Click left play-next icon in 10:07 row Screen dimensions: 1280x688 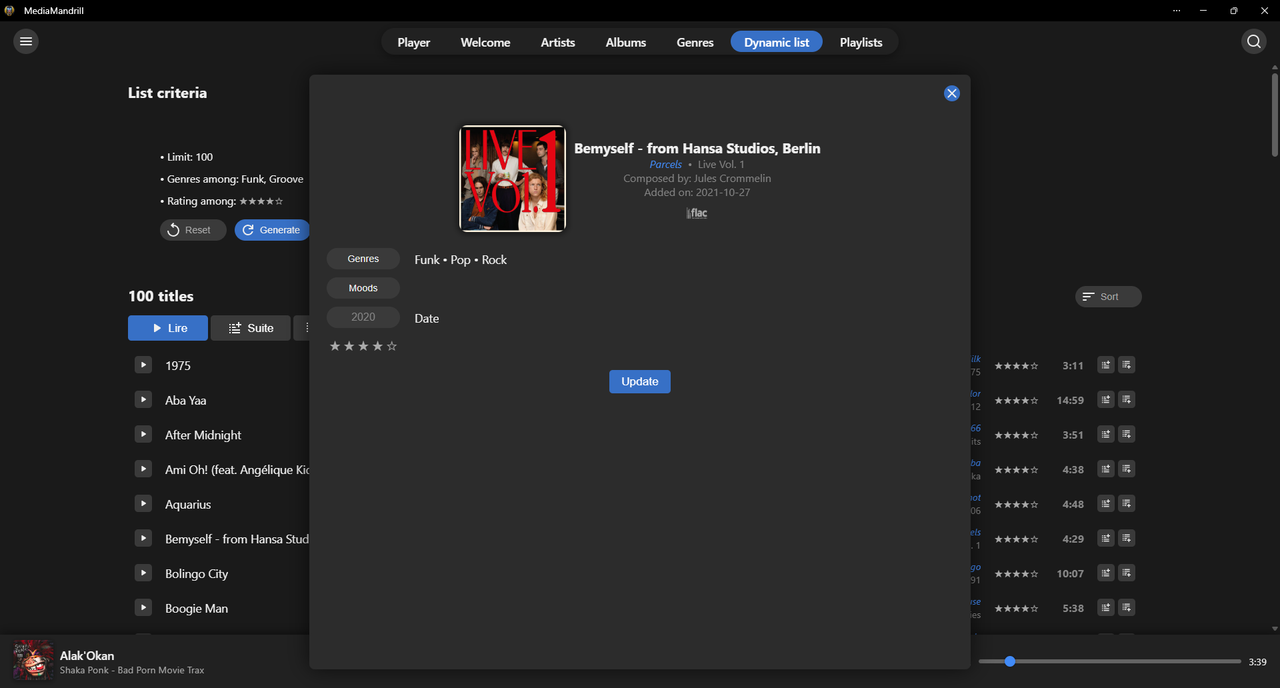(x=1106, y=573)
